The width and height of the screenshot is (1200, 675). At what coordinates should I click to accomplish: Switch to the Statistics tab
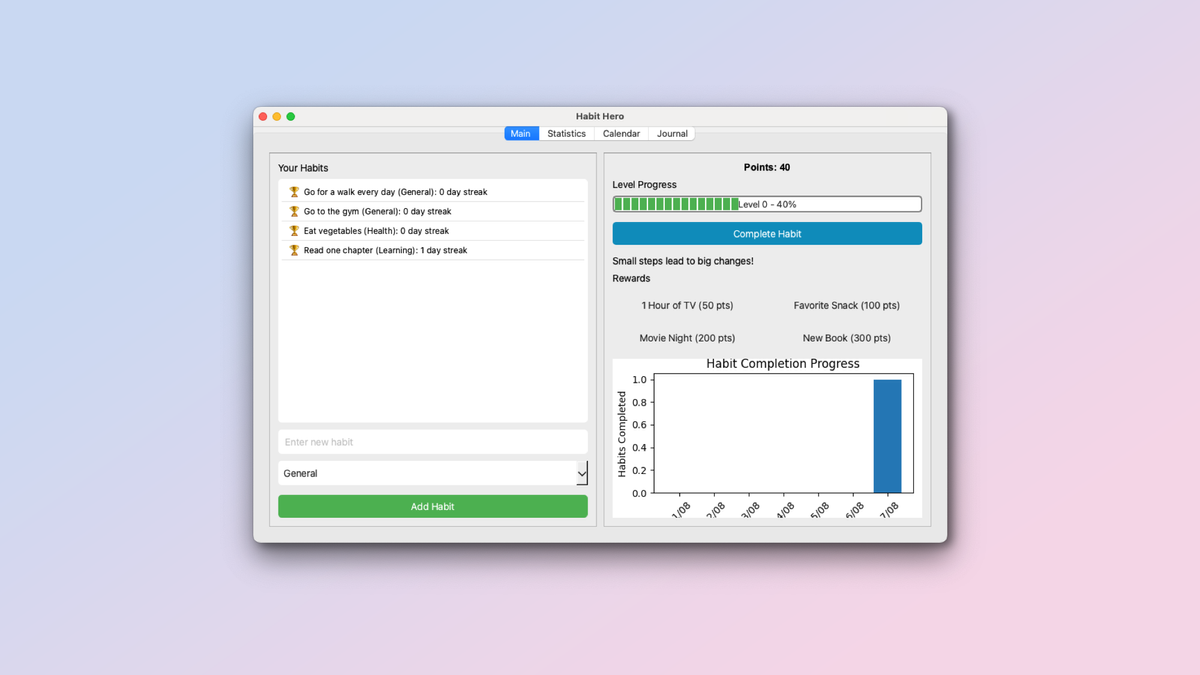pyautogui.click(x=566, y=133)
